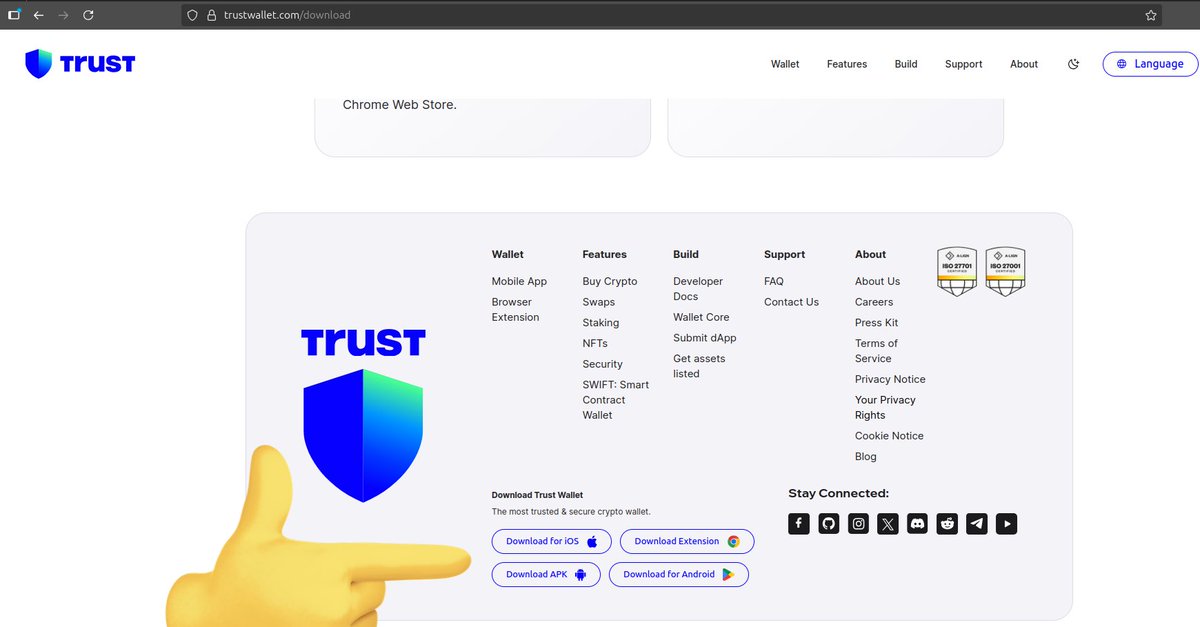Click the Download for iOS button
1200x627 pixels.
tap(552, 541)
